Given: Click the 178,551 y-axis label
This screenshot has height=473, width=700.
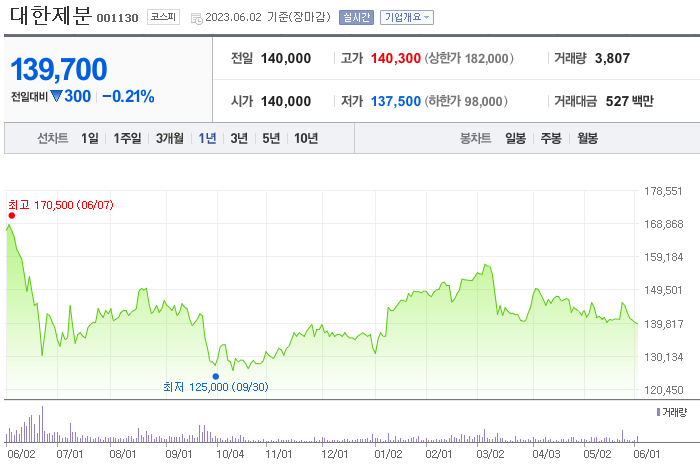Looking at the screenshot, I should coord(663,191).
